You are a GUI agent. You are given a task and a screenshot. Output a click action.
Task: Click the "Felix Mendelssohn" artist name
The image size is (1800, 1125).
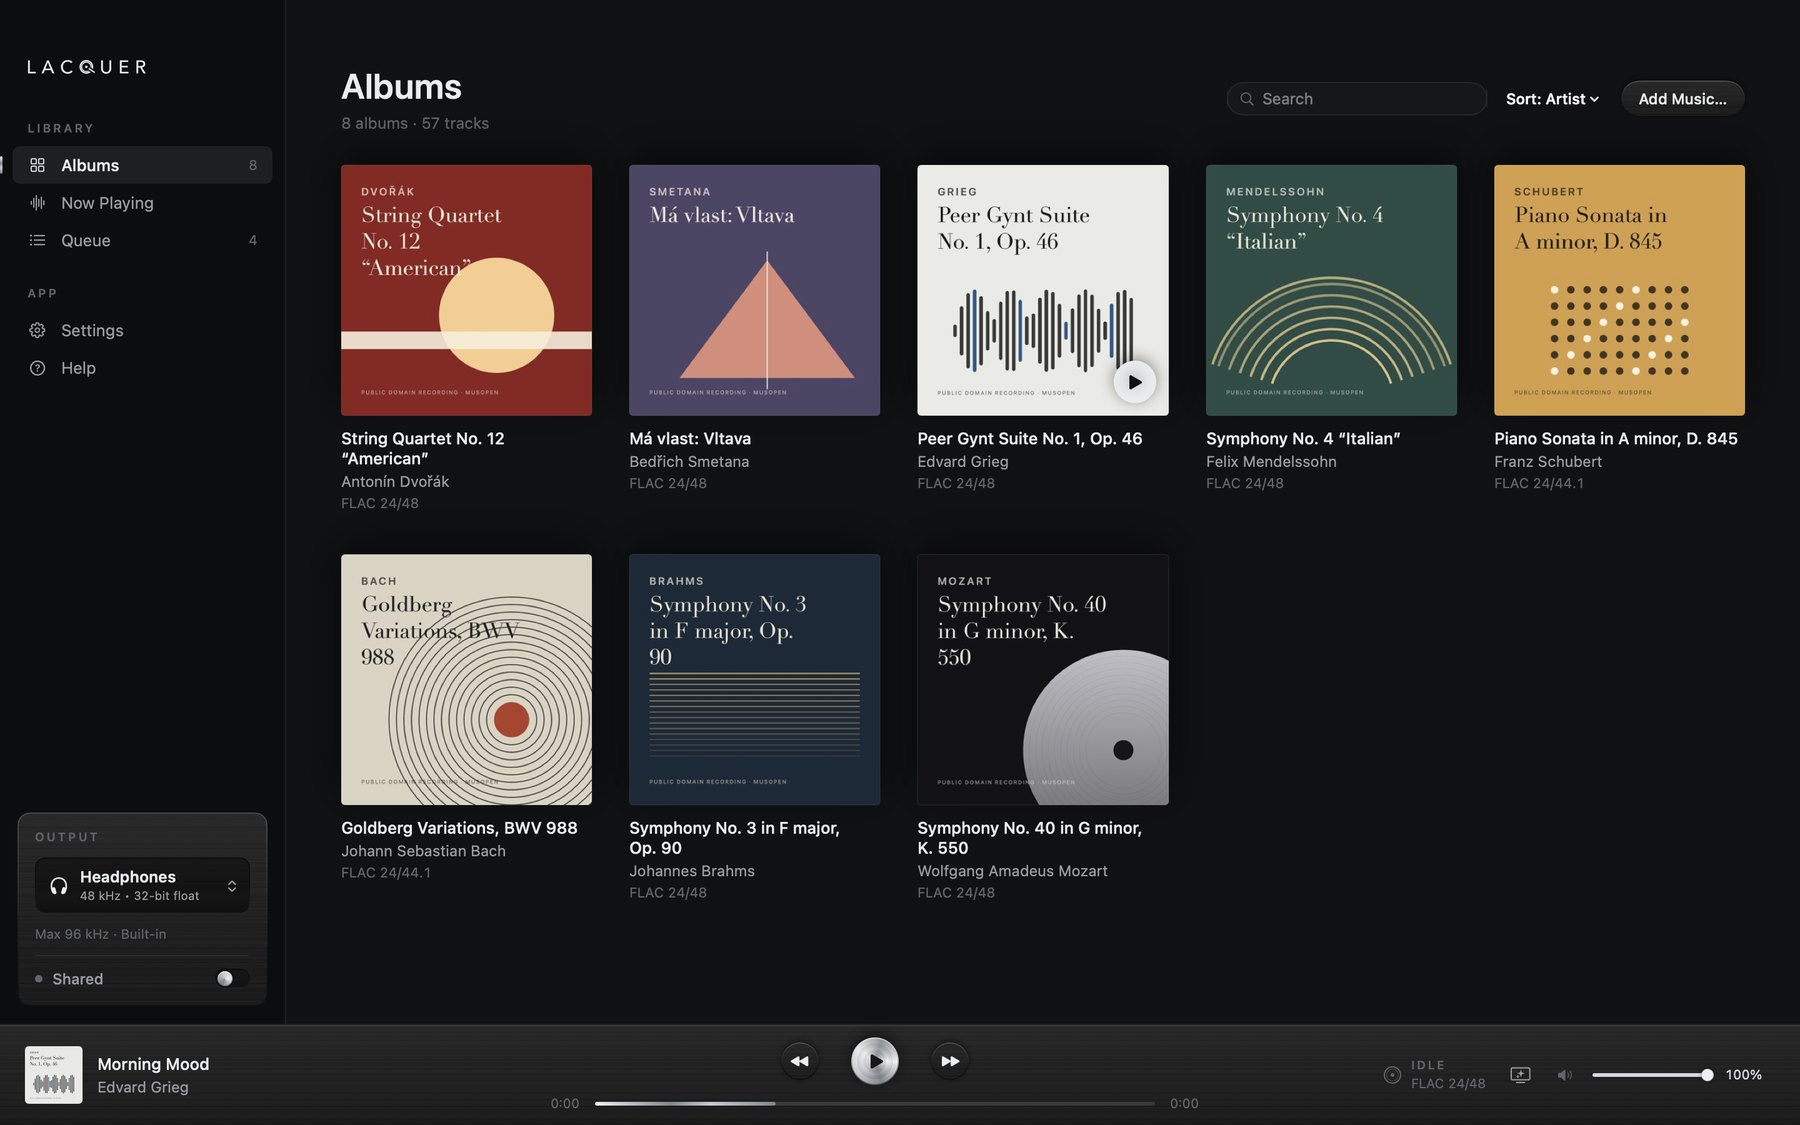point(1271,462)
